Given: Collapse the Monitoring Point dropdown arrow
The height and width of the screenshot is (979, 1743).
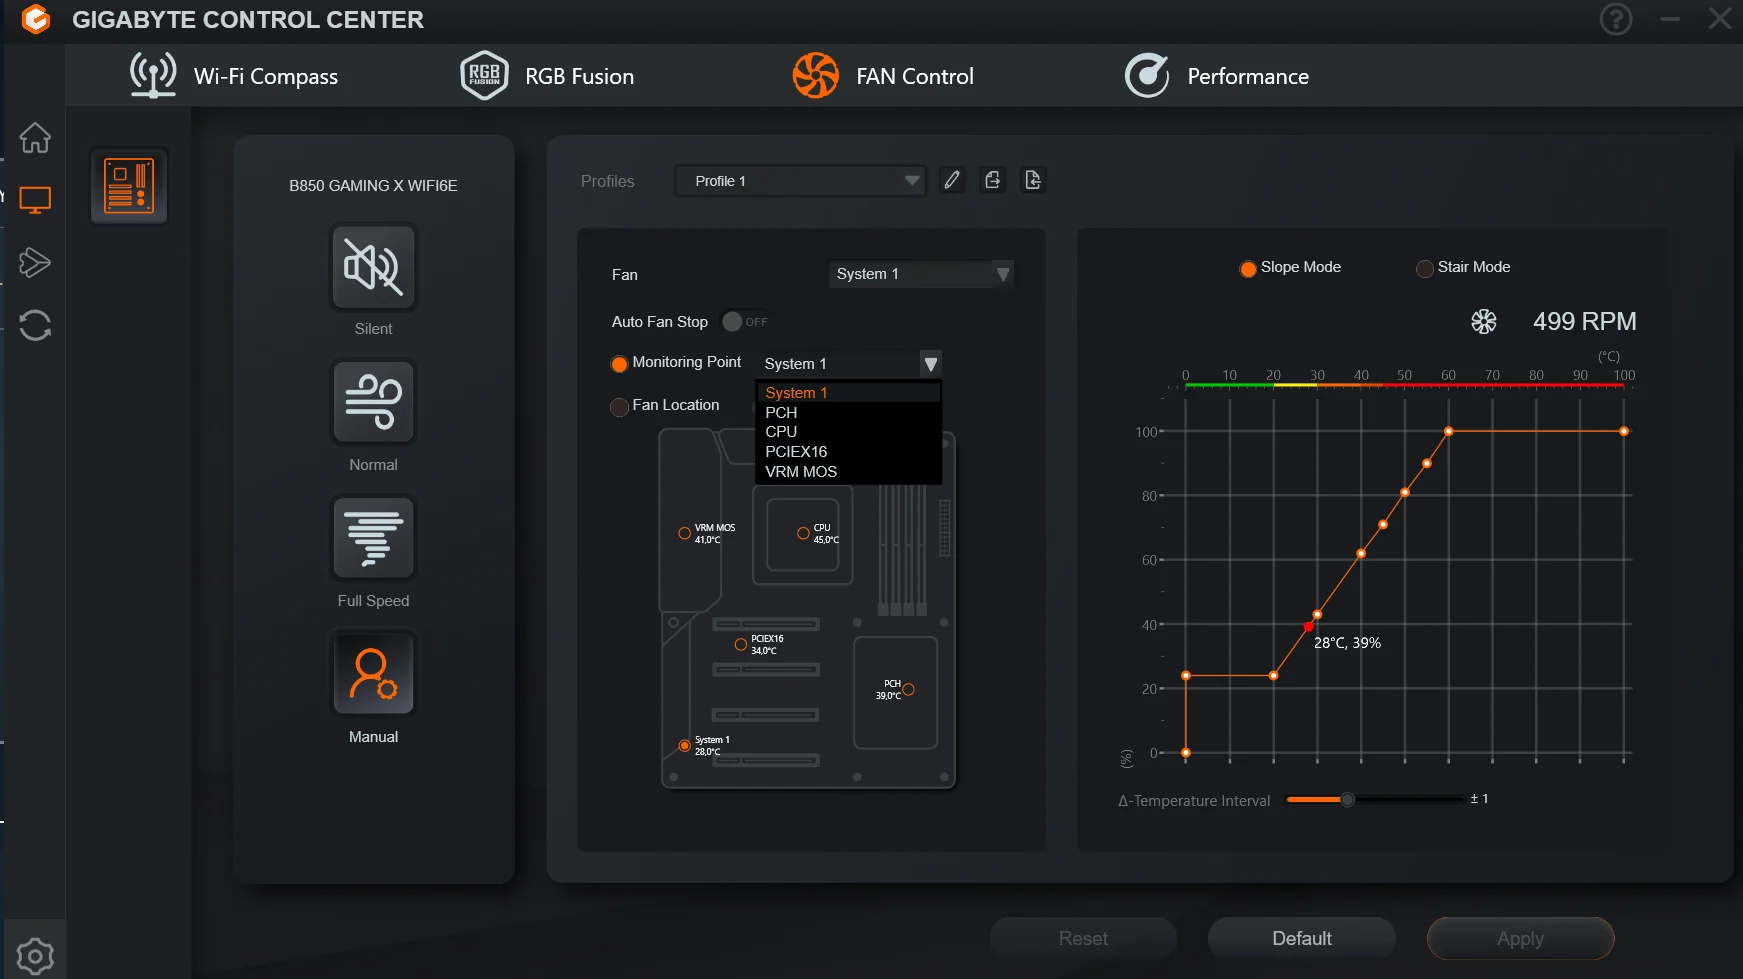Looking at the screenshot, I should point(931,364).
